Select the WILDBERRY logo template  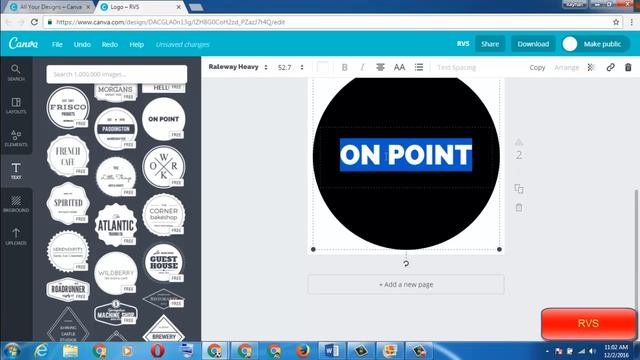(116, 273)
